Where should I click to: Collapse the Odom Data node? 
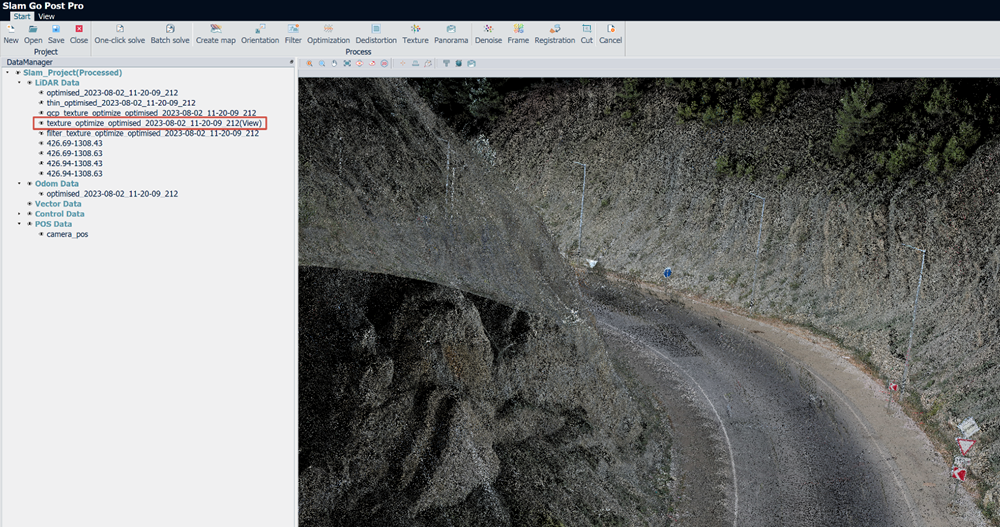(x=19, y=184)
